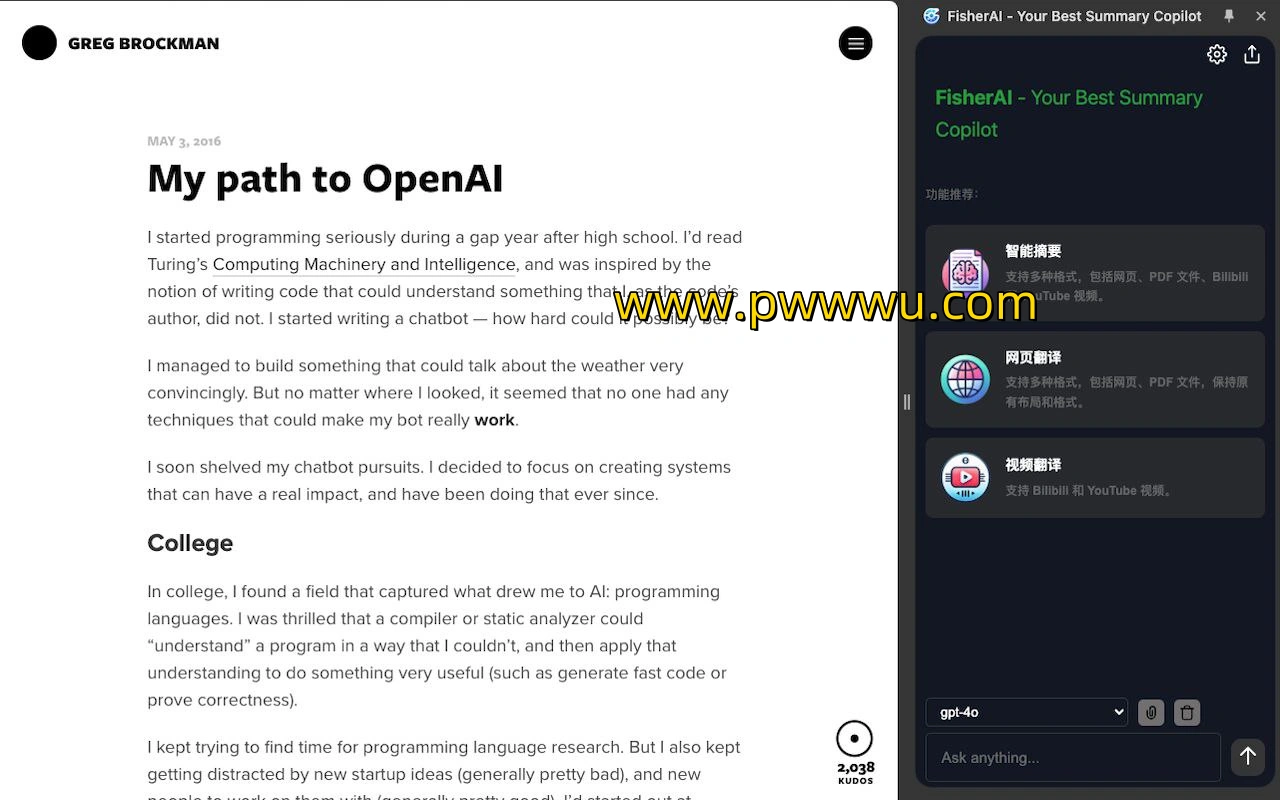
Task: Give kudos with the circle button
Action: [855, 739]
